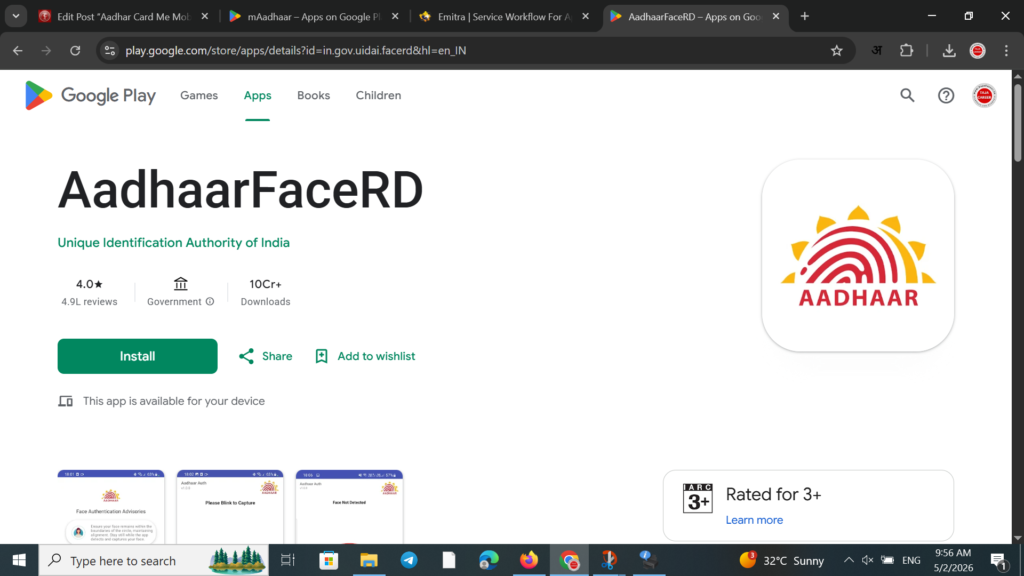Show hidden system tray icons
Viewport: 1024px width, 576px height.
(848, 560)
